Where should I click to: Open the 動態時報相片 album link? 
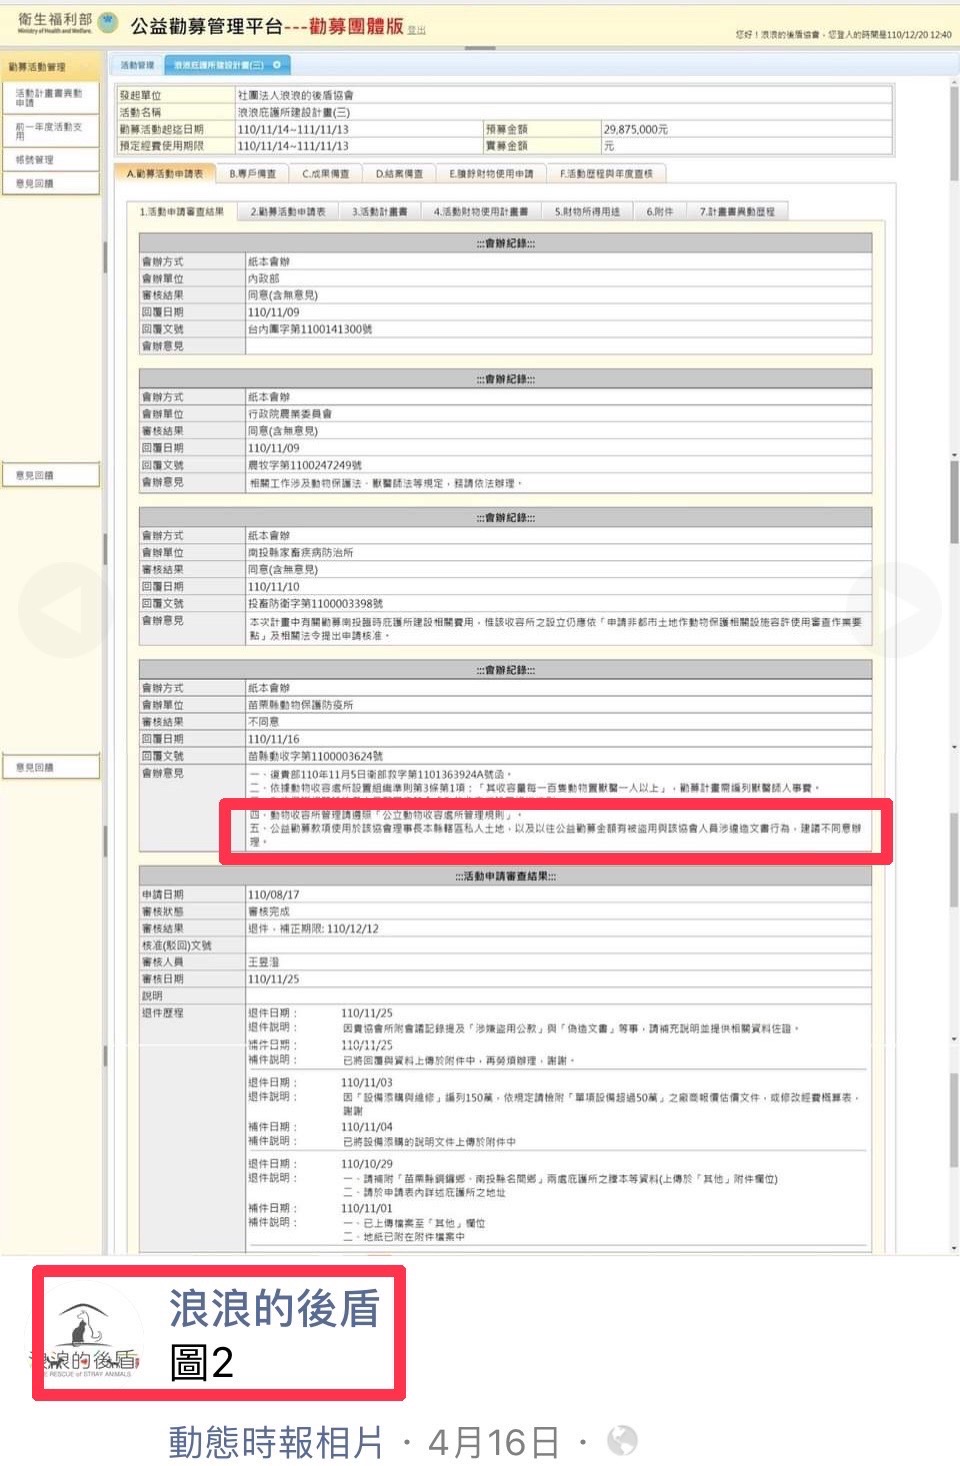pos(275,1442)
